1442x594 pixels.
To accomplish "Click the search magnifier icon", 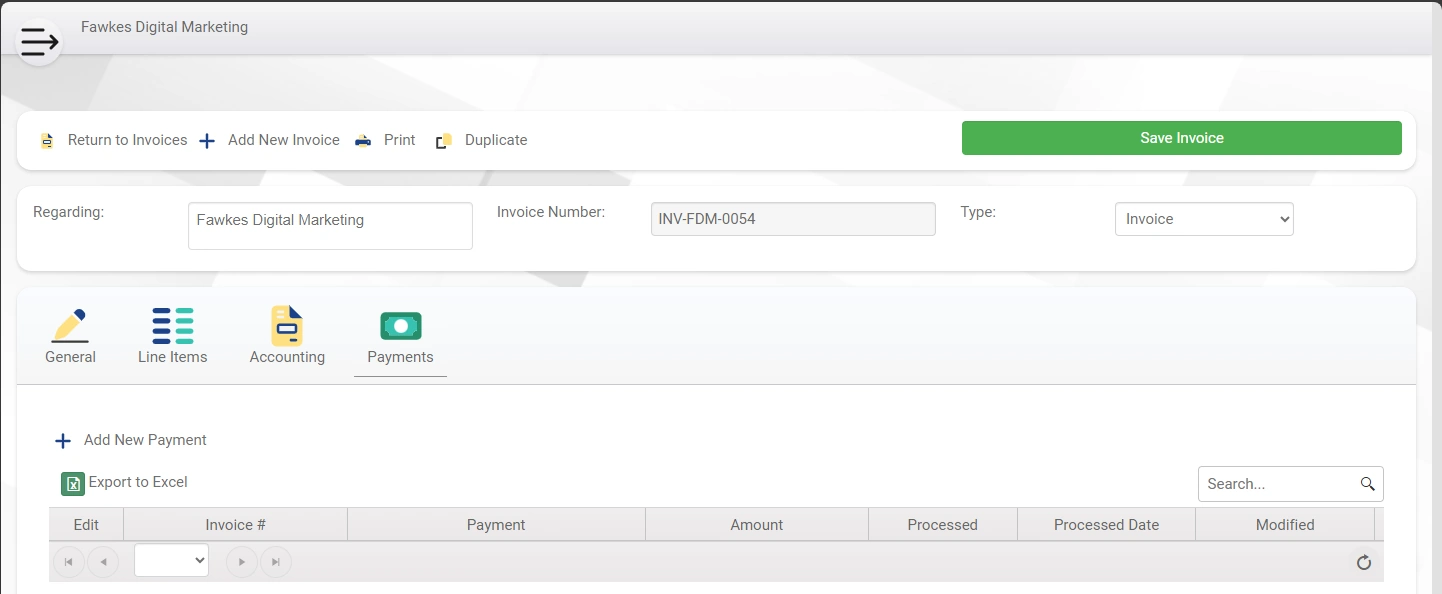I will pos(1368,484).
